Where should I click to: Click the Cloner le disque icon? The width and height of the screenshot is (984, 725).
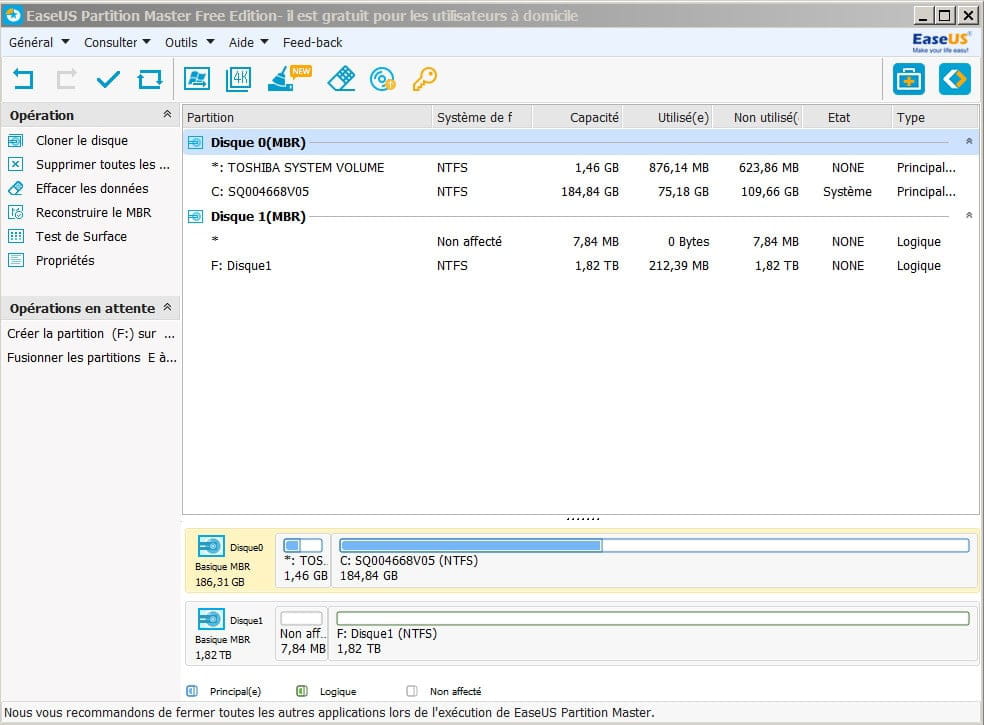tap(16, 141)
